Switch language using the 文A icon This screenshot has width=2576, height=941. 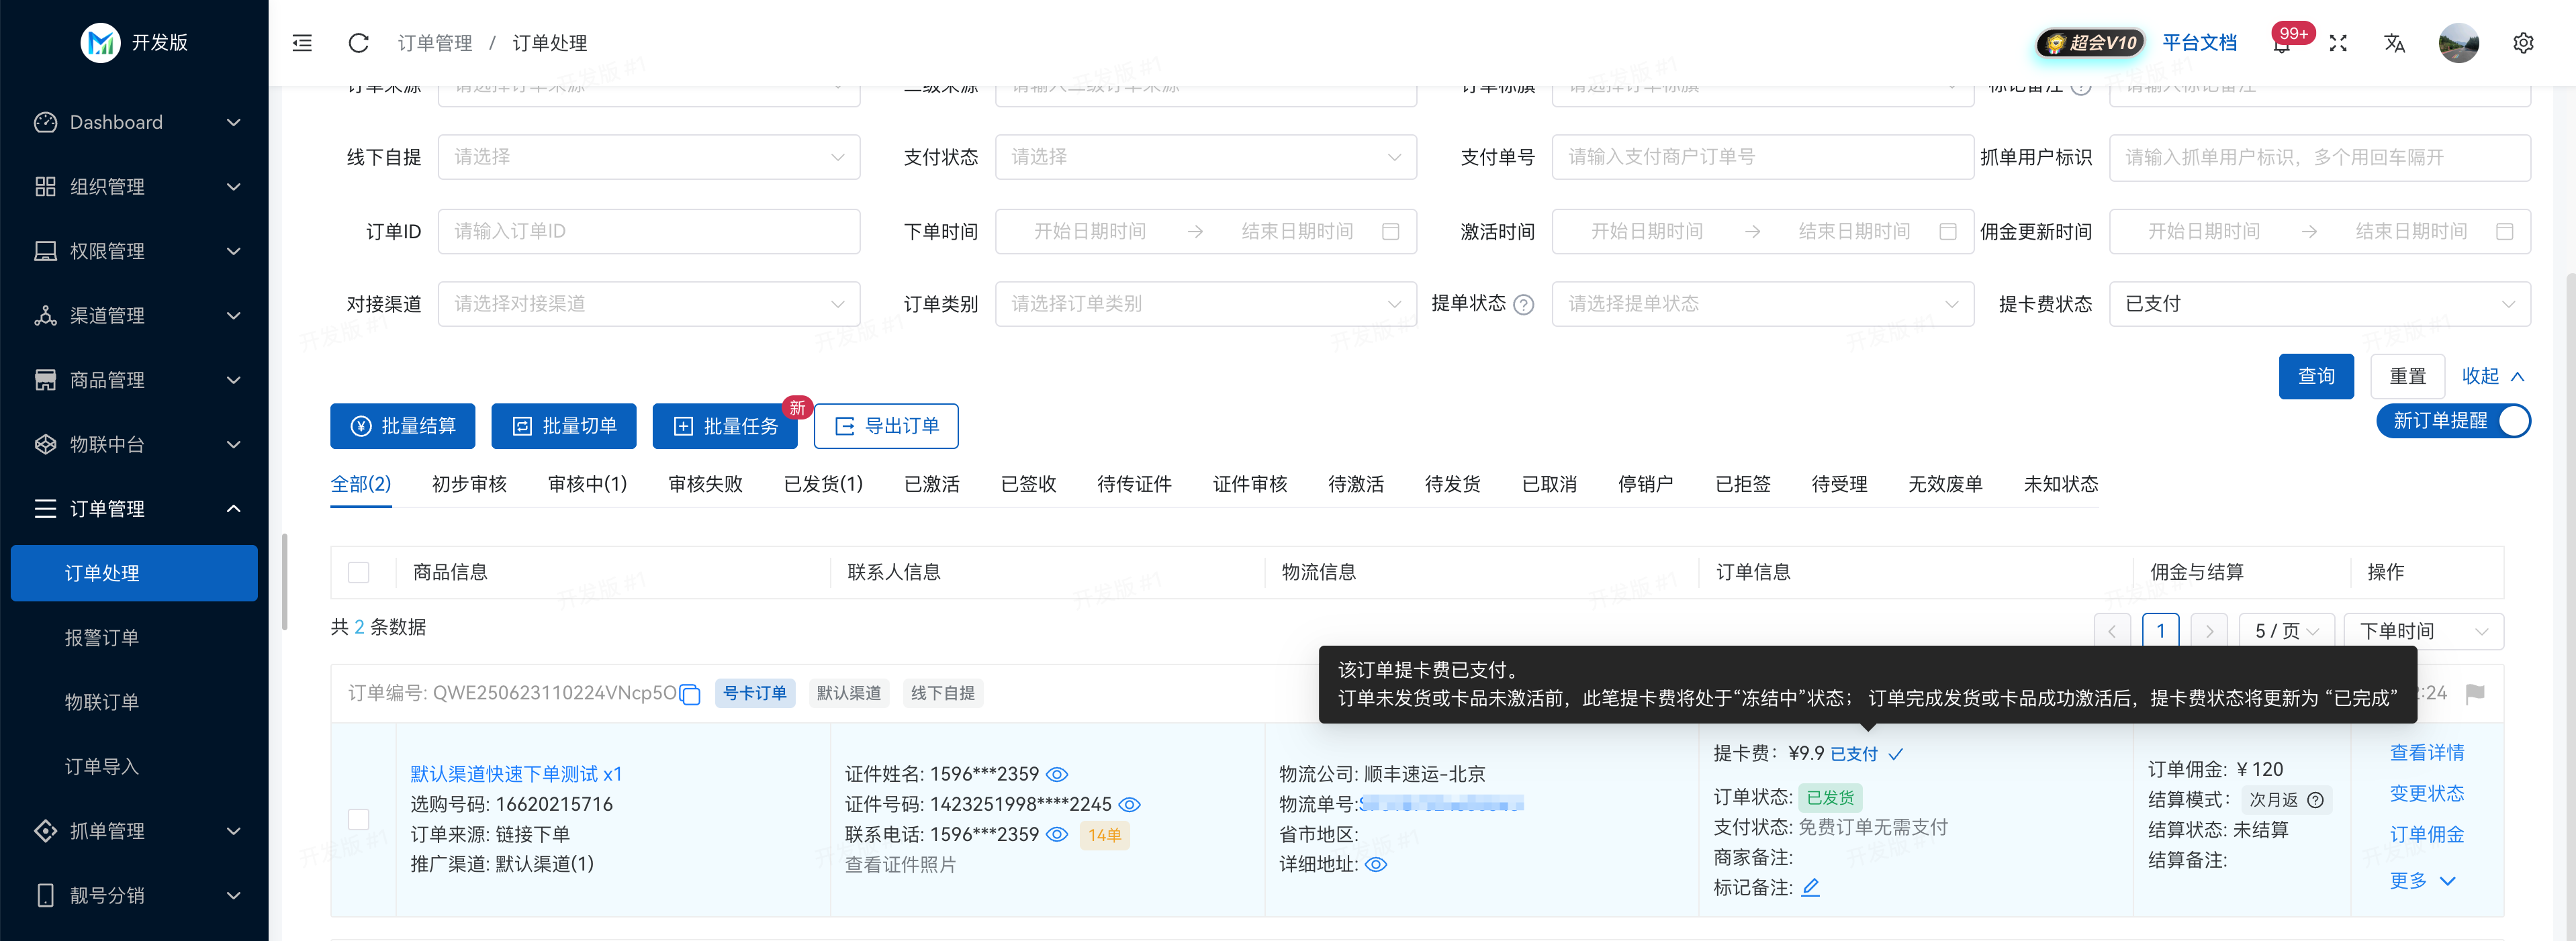(x=2394, y=43)
